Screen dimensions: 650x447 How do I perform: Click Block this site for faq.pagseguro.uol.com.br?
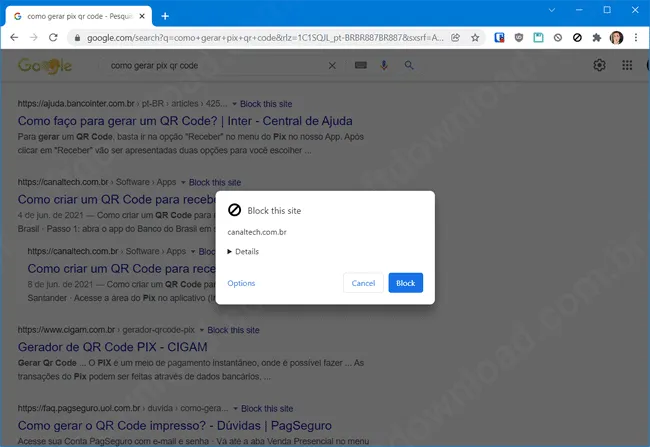267,409
